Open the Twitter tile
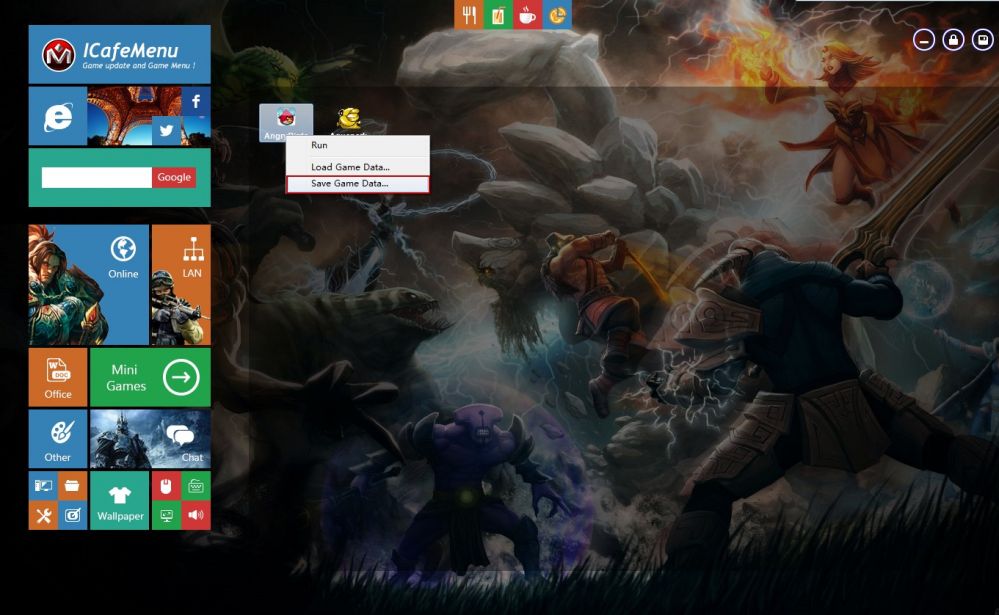The image size is (999, 615). (x=166, y=131)
